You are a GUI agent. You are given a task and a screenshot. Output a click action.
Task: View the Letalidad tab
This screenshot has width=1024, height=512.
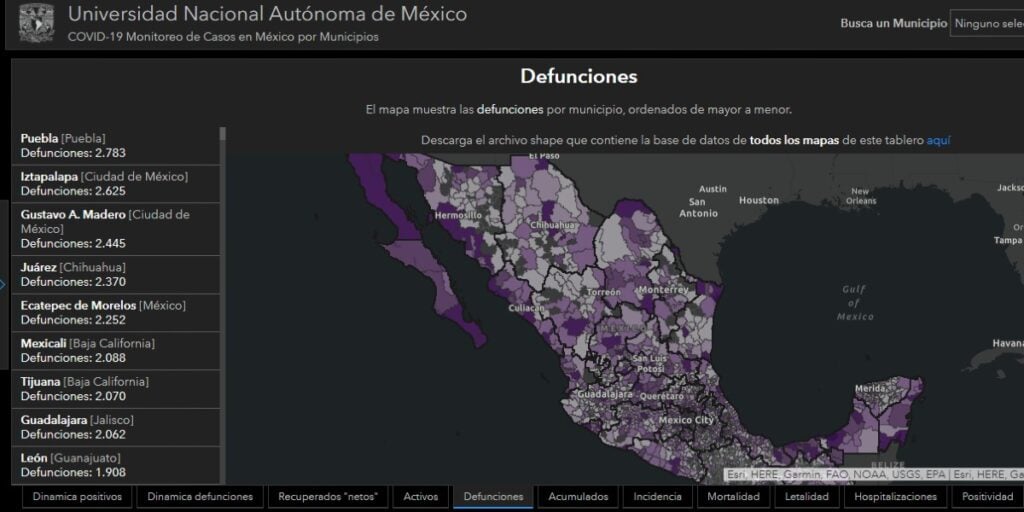(806, 496)
